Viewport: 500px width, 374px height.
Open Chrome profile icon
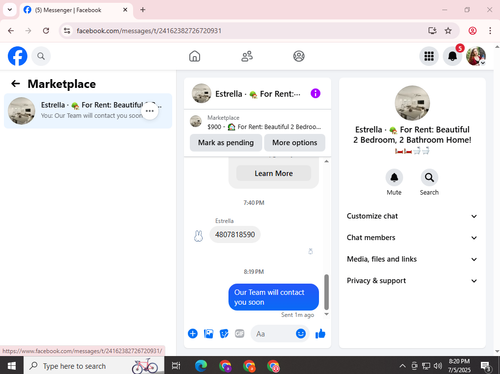point(472,31)
